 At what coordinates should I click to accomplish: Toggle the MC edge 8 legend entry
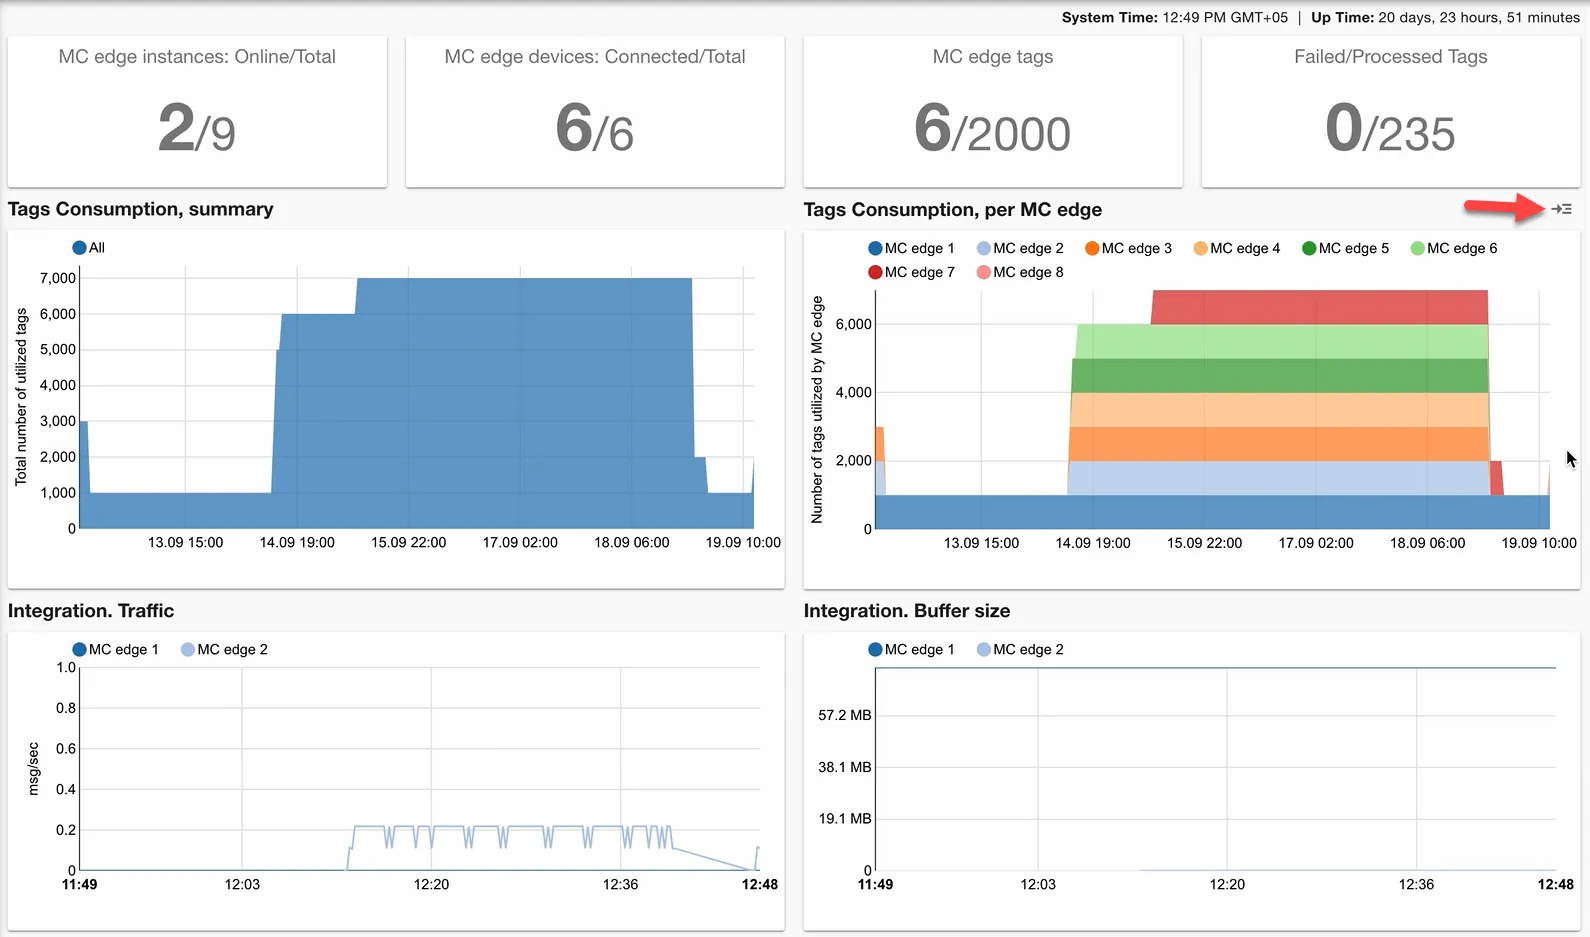pos(1020,272)
